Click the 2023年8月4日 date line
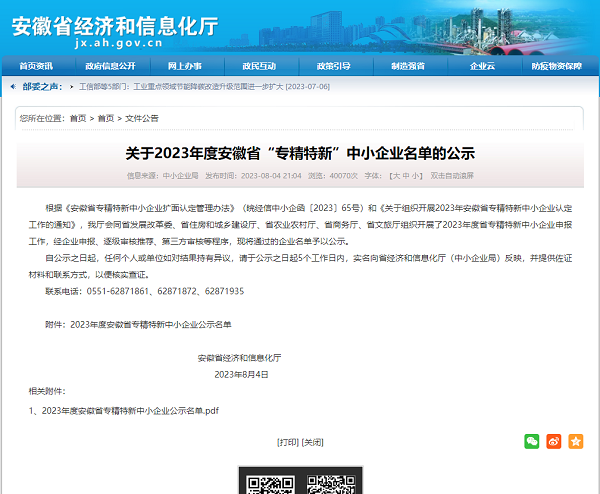The width and height of the screenshot is (600, 494). (241, 375)
